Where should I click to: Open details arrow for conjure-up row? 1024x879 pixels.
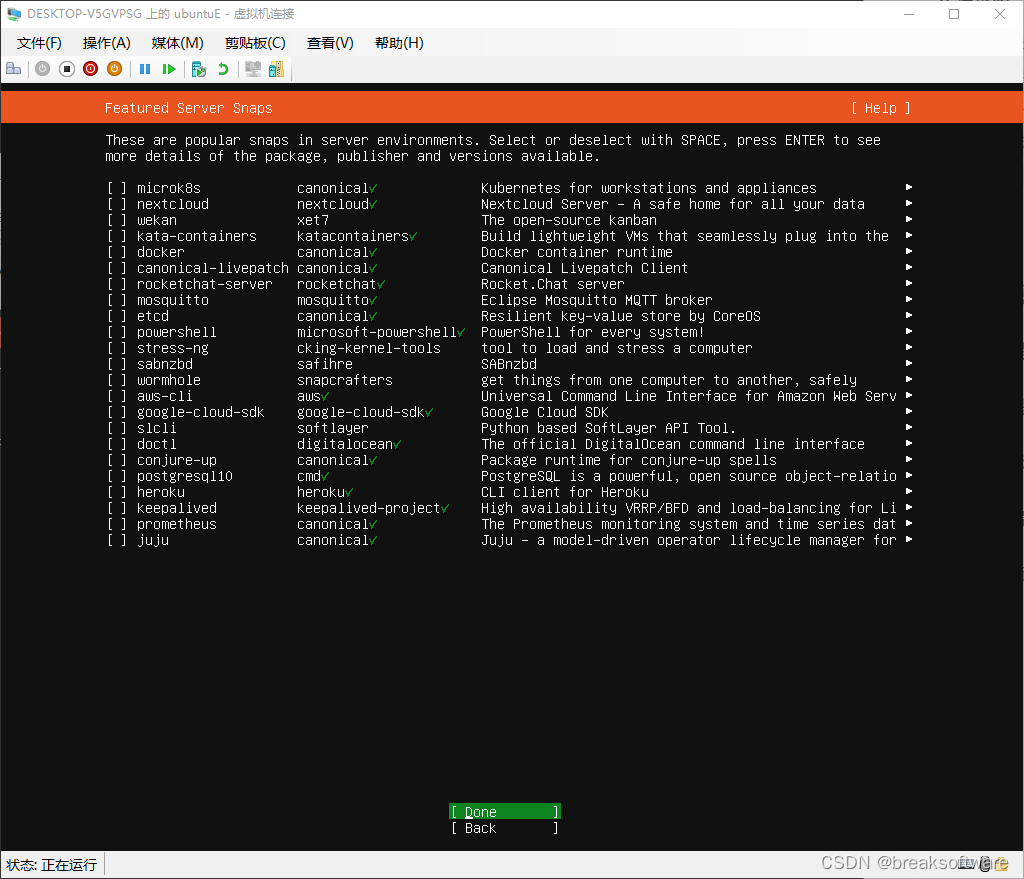pyautogui.click(x=908, y=460)
